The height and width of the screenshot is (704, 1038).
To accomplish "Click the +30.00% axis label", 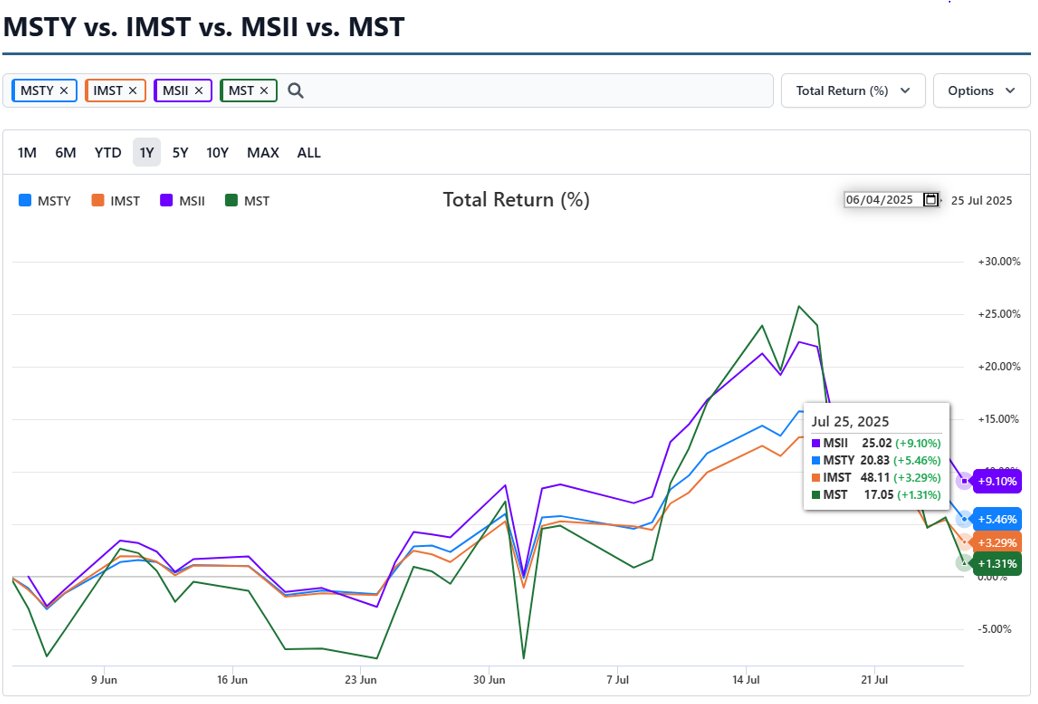I will click(x=999, y=262).
